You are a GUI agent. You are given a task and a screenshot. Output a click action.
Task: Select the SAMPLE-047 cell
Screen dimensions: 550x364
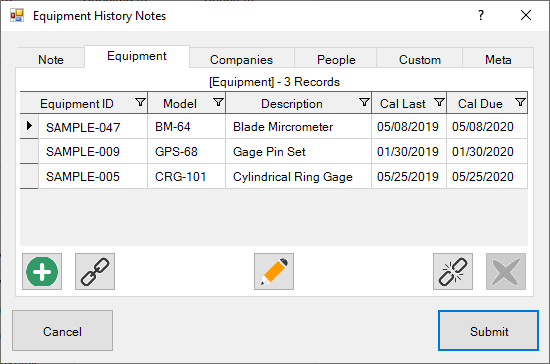coord(93,126)
